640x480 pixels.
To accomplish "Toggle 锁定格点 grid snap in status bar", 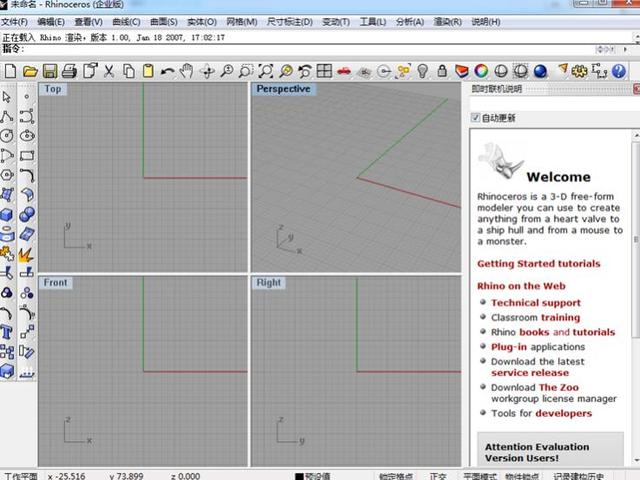I will pyautogui.click(x=396, y=476).
